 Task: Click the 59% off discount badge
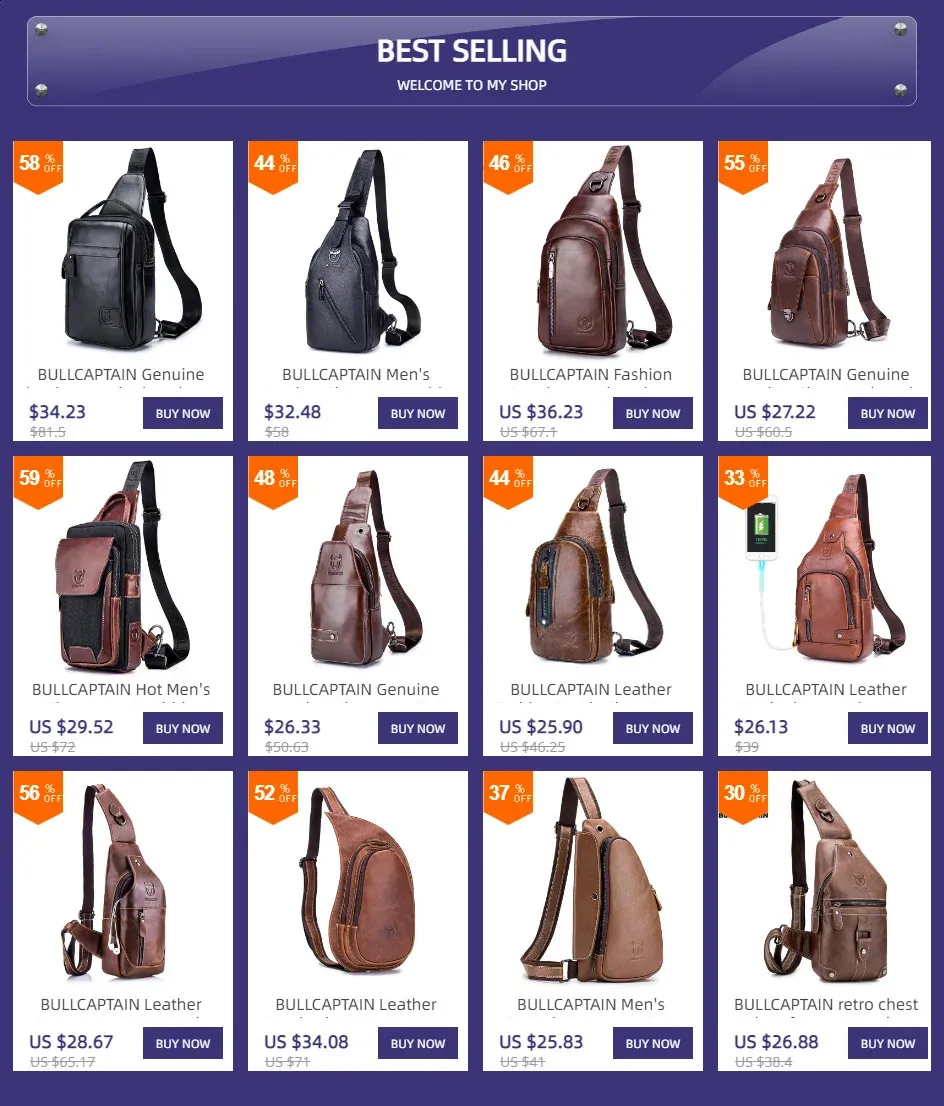pos(39,482)
